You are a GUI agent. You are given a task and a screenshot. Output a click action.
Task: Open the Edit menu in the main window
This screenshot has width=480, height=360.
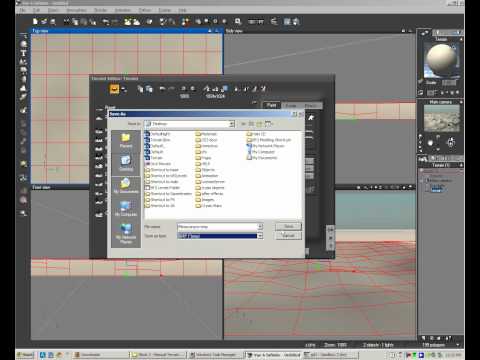coord(36,10)
